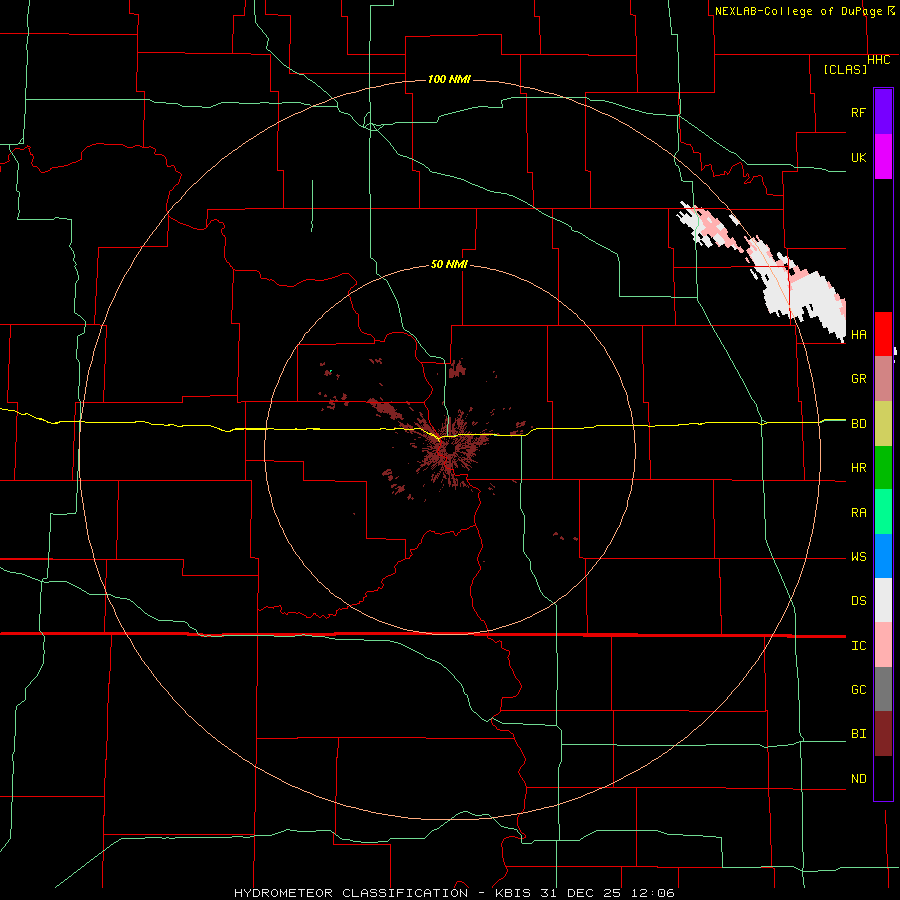Viewport: 900px width, 900px height.
Task: Click the RA legend label
Action: [858, 512]
